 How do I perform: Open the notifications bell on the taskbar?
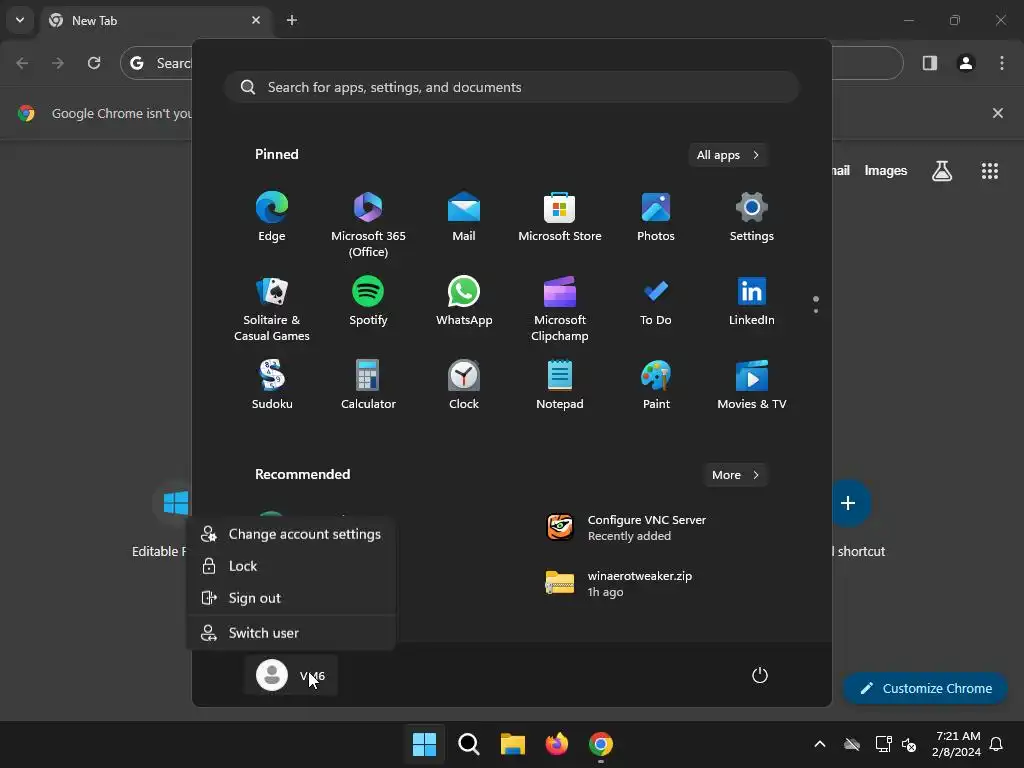[x=996, y=744]
